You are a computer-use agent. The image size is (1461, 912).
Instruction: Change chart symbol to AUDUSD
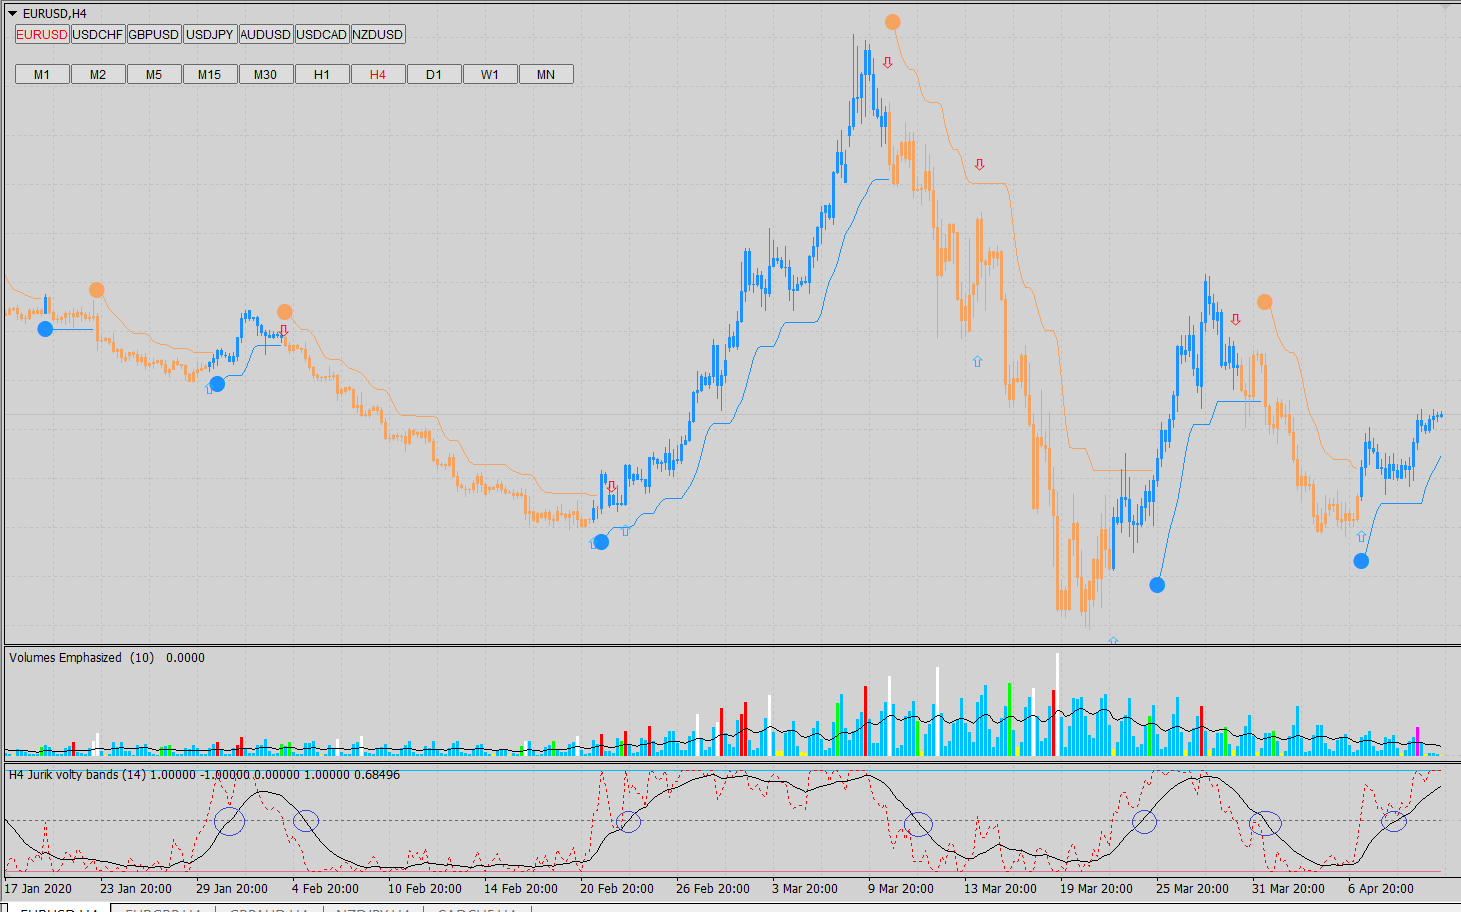[266, 34]
